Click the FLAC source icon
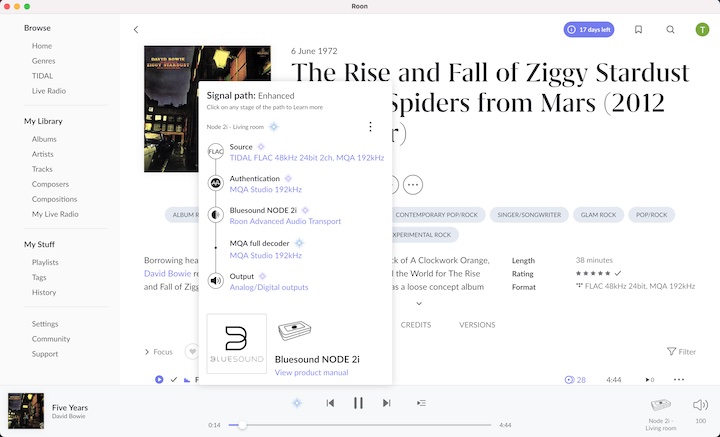Viewport: 720px width, 437px height. tap(215, 151)
